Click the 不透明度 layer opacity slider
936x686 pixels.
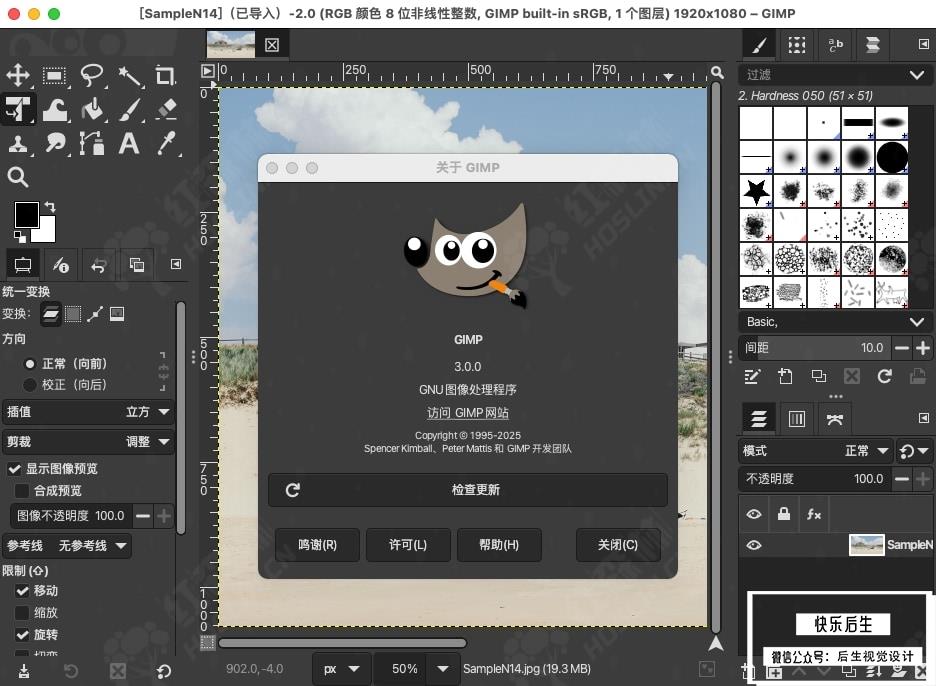click(x=815, y=479)
